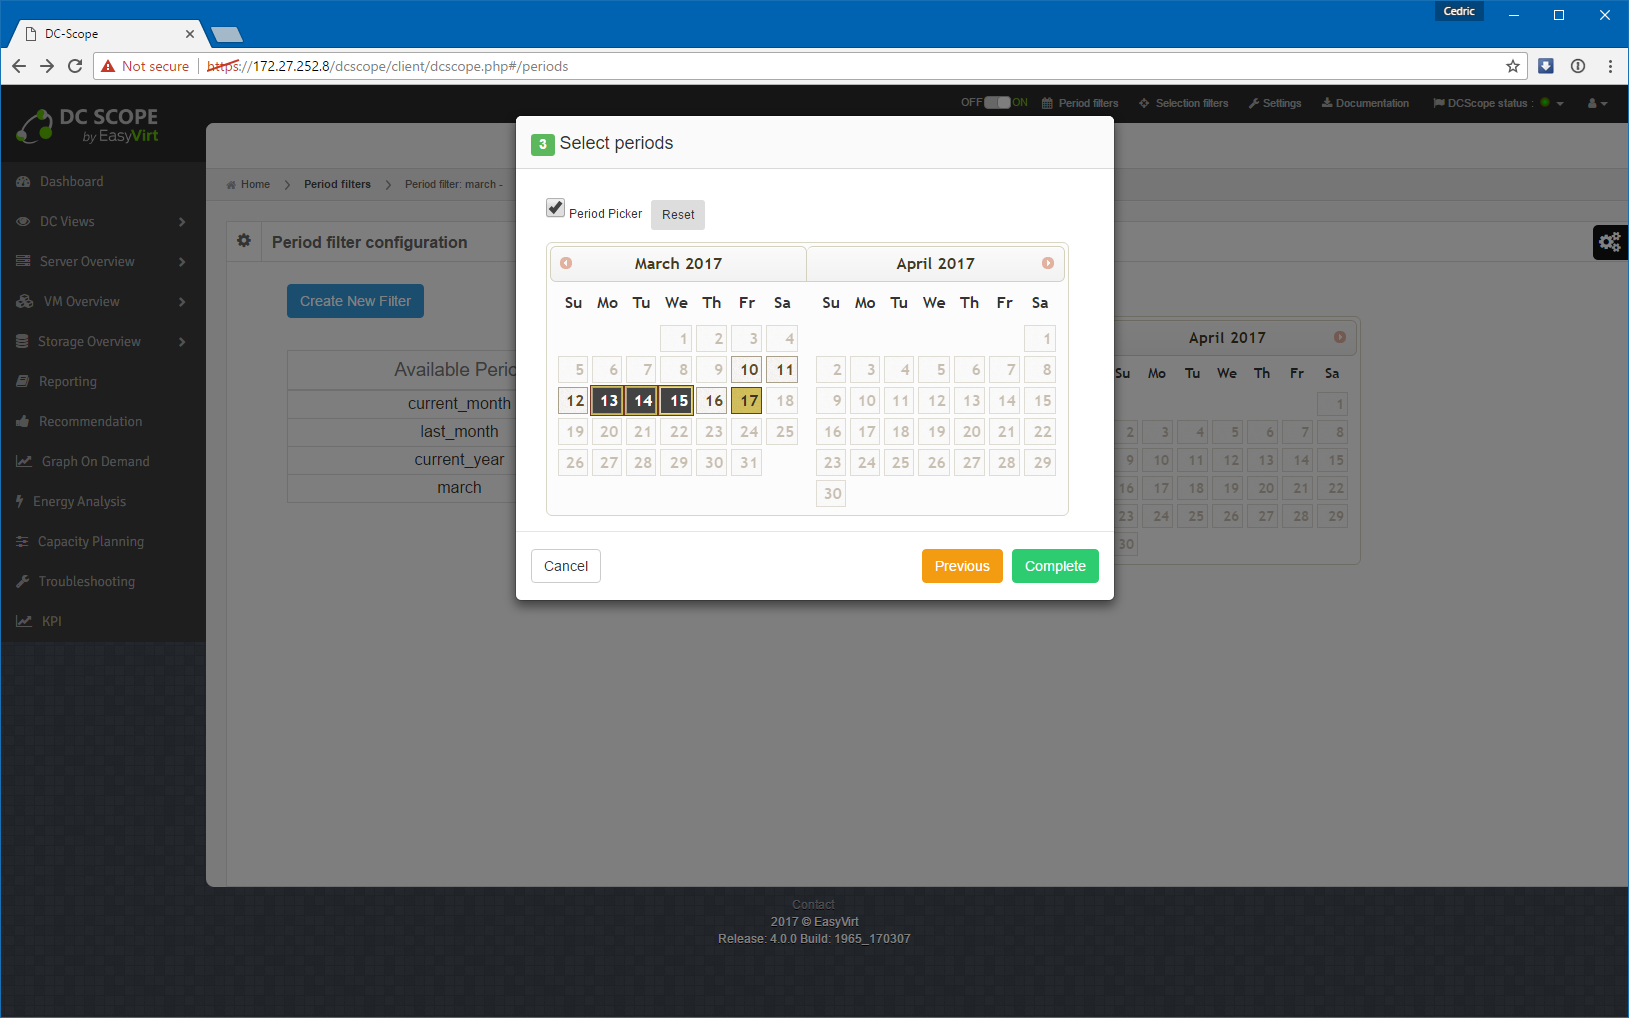Open the floating settings gears panel
The width and height of the screenshot is (1629, 1018).
point(1609,242)
